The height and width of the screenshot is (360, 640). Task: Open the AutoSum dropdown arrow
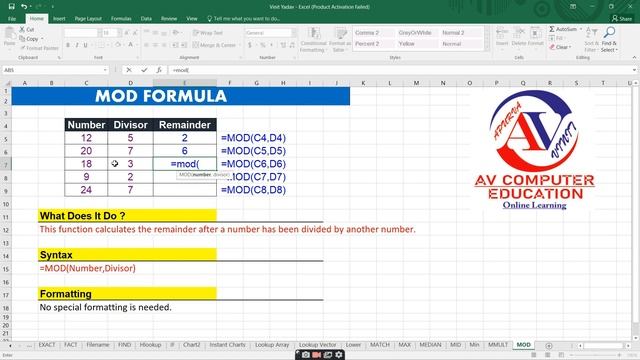pos(580,29)
